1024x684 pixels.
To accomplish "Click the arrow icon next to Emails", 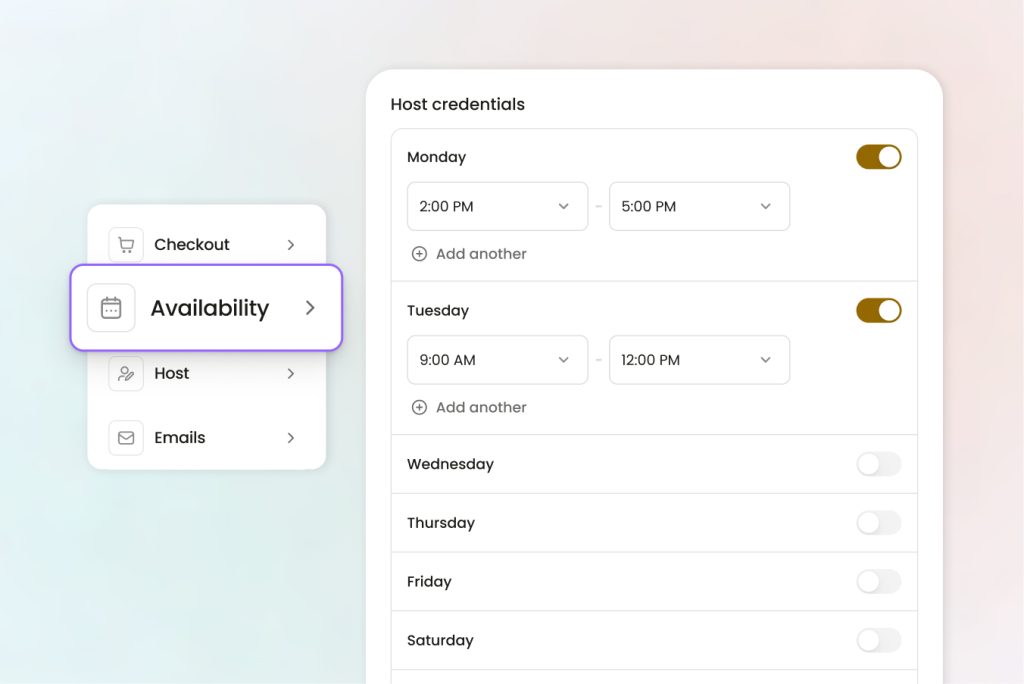I will pyautogui.click(x=291, y=438).
